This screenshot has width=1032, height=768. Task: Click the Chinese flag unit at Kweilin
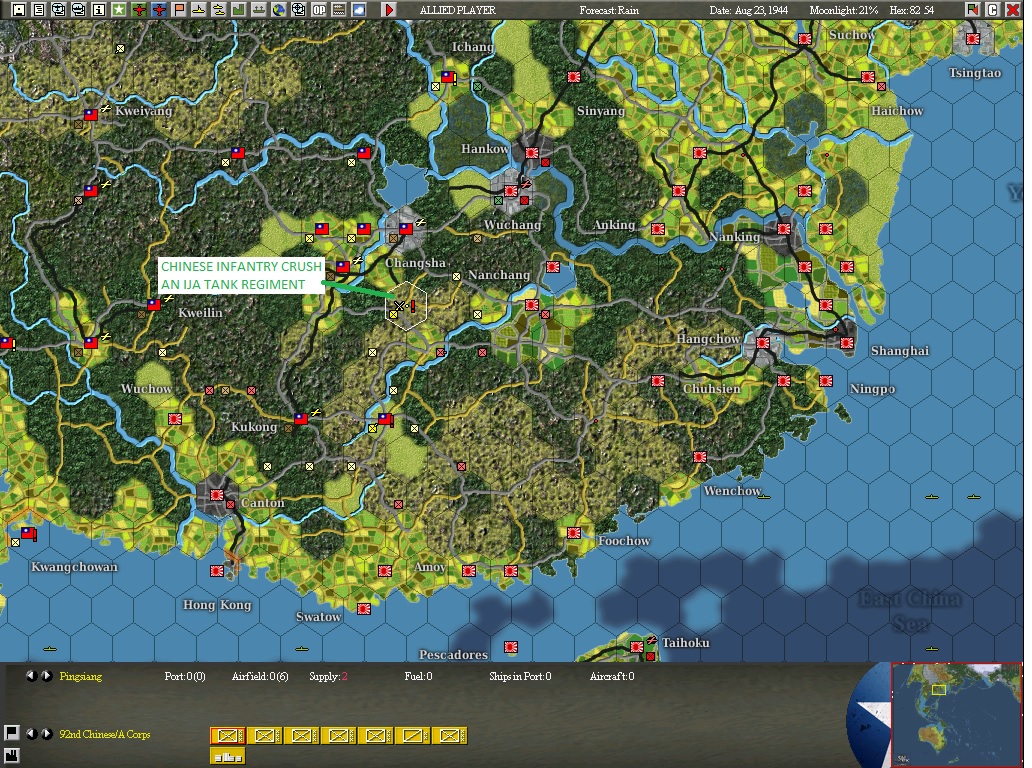pos(154,304)
